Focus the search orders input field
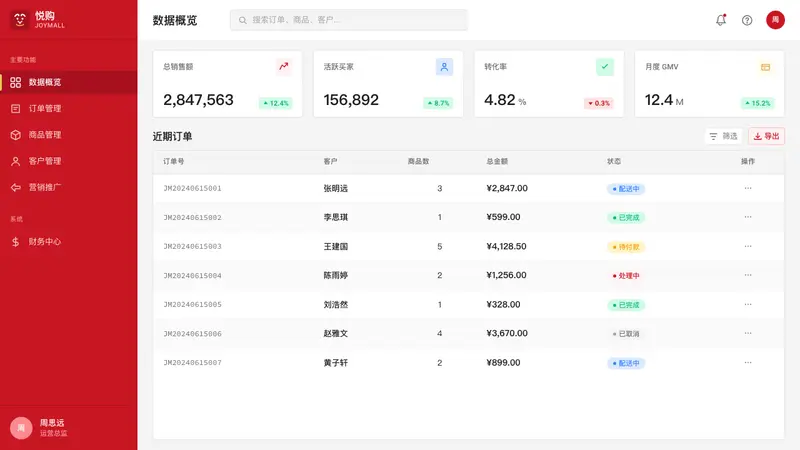This screenshot has width=800, height=450. (x=348, y=20)
